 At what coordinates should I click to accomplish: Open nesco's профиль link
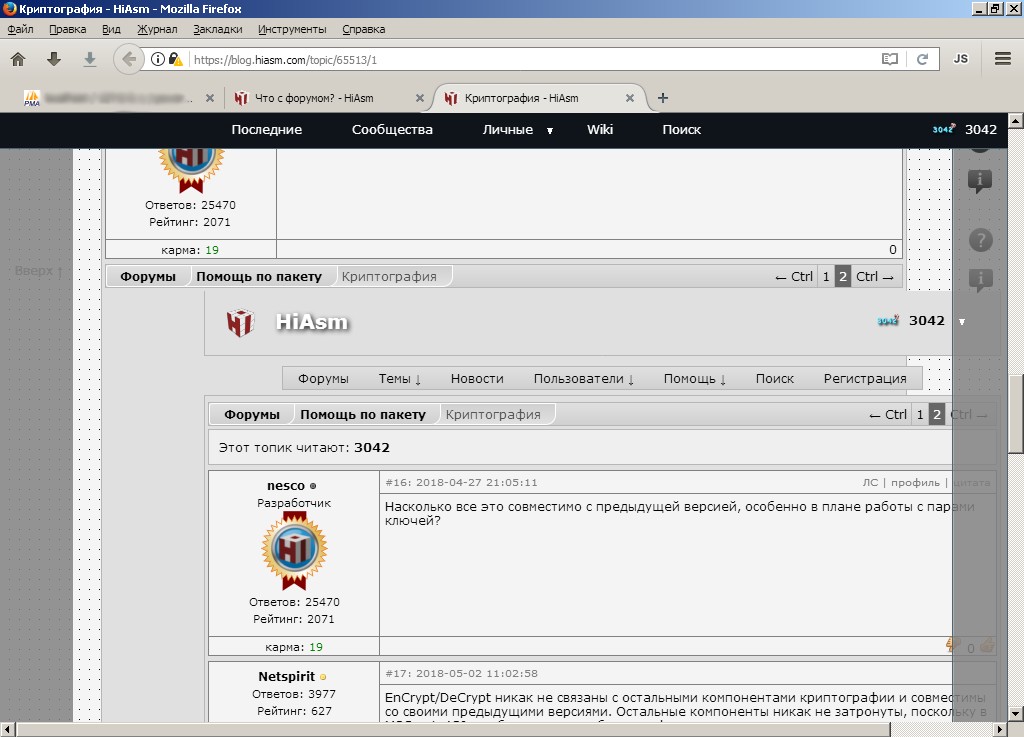point(914,483)
